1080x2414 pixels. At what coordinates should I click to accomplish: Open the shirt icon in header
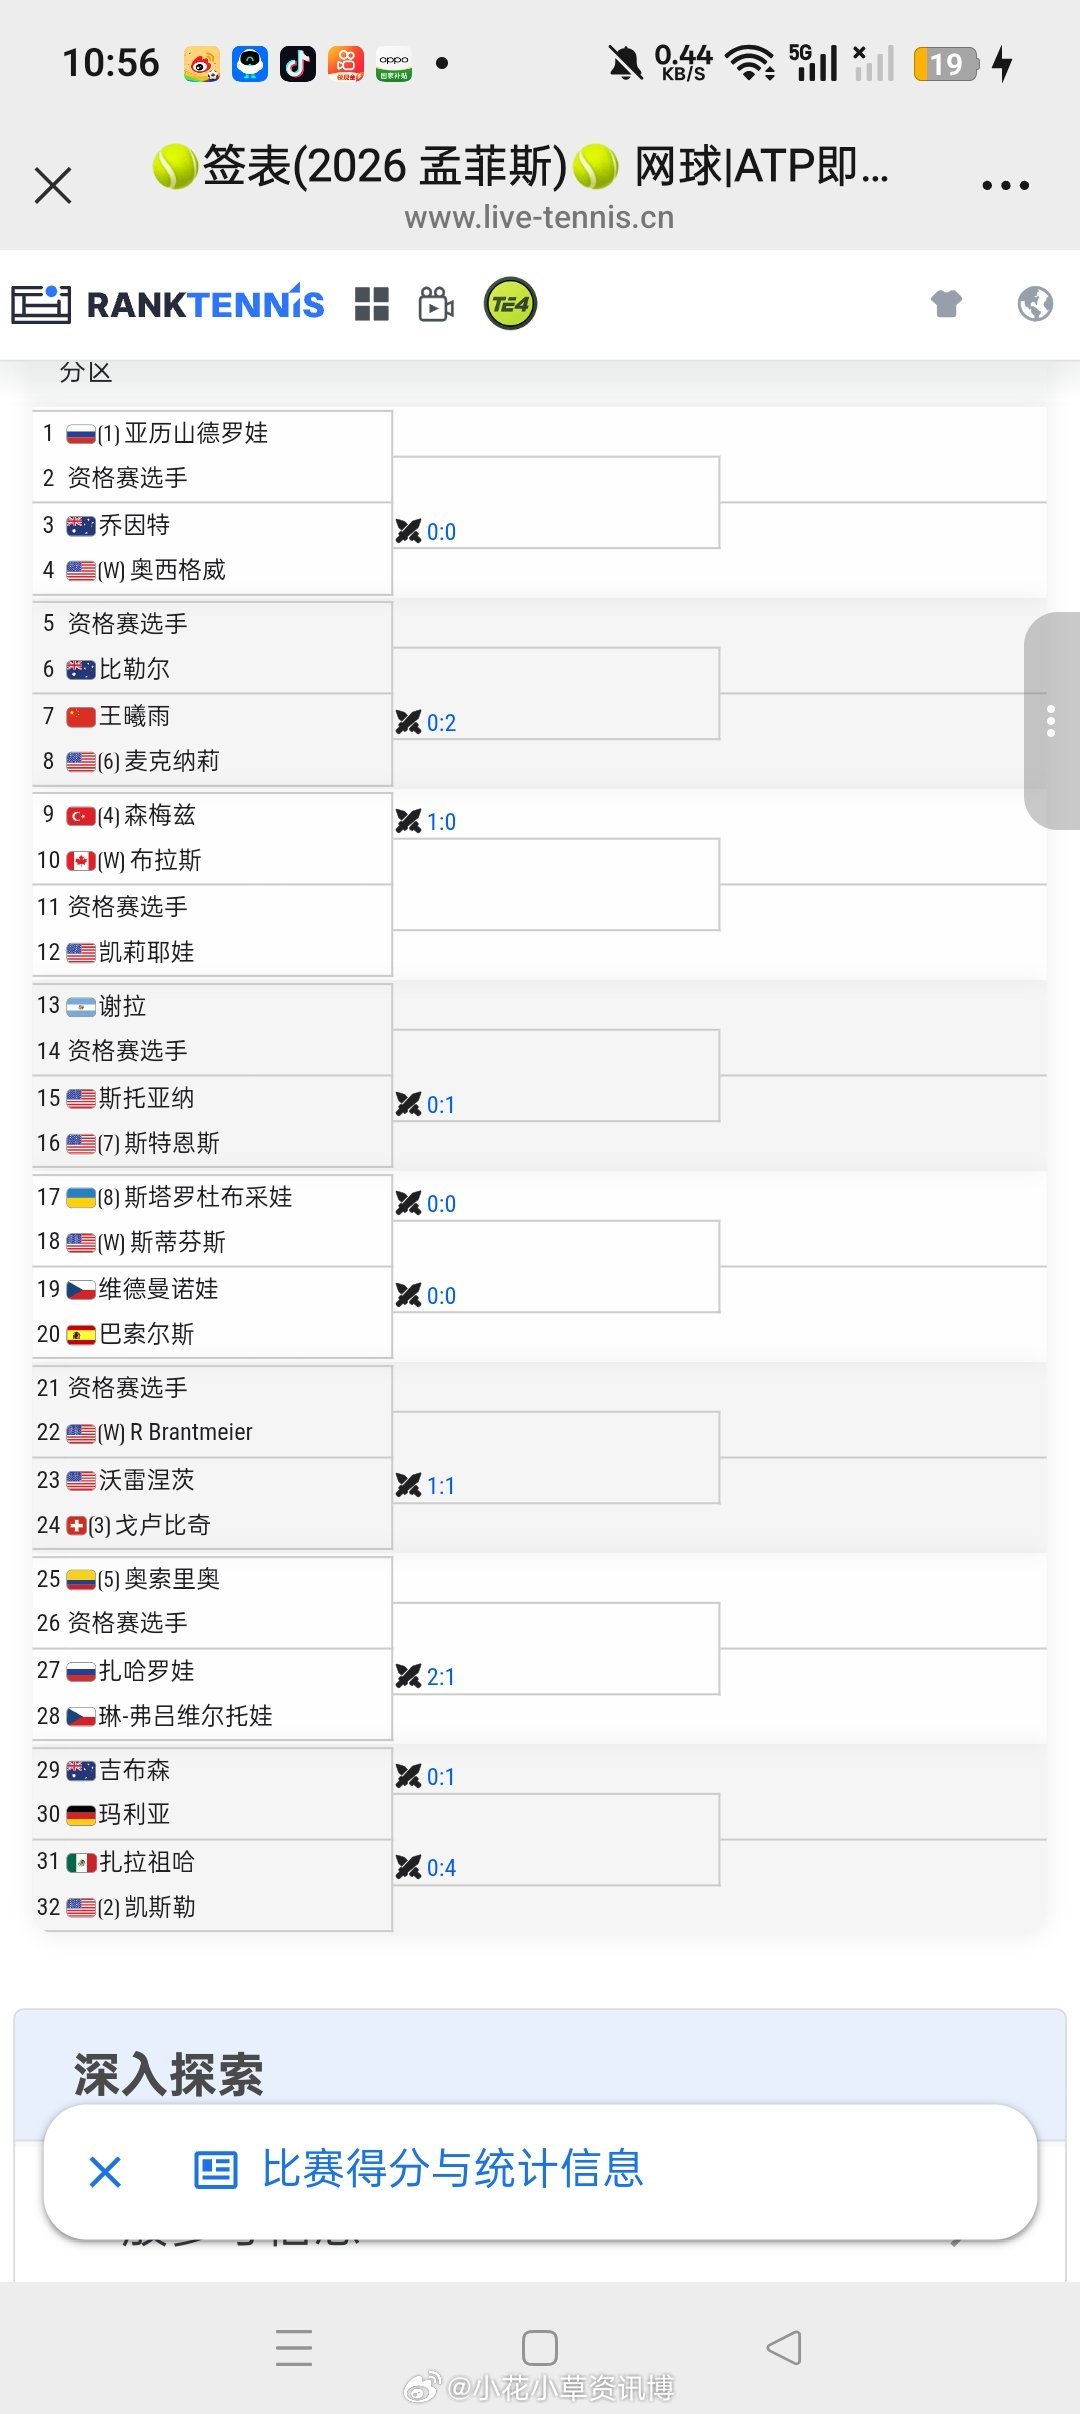tap(946, 303)
